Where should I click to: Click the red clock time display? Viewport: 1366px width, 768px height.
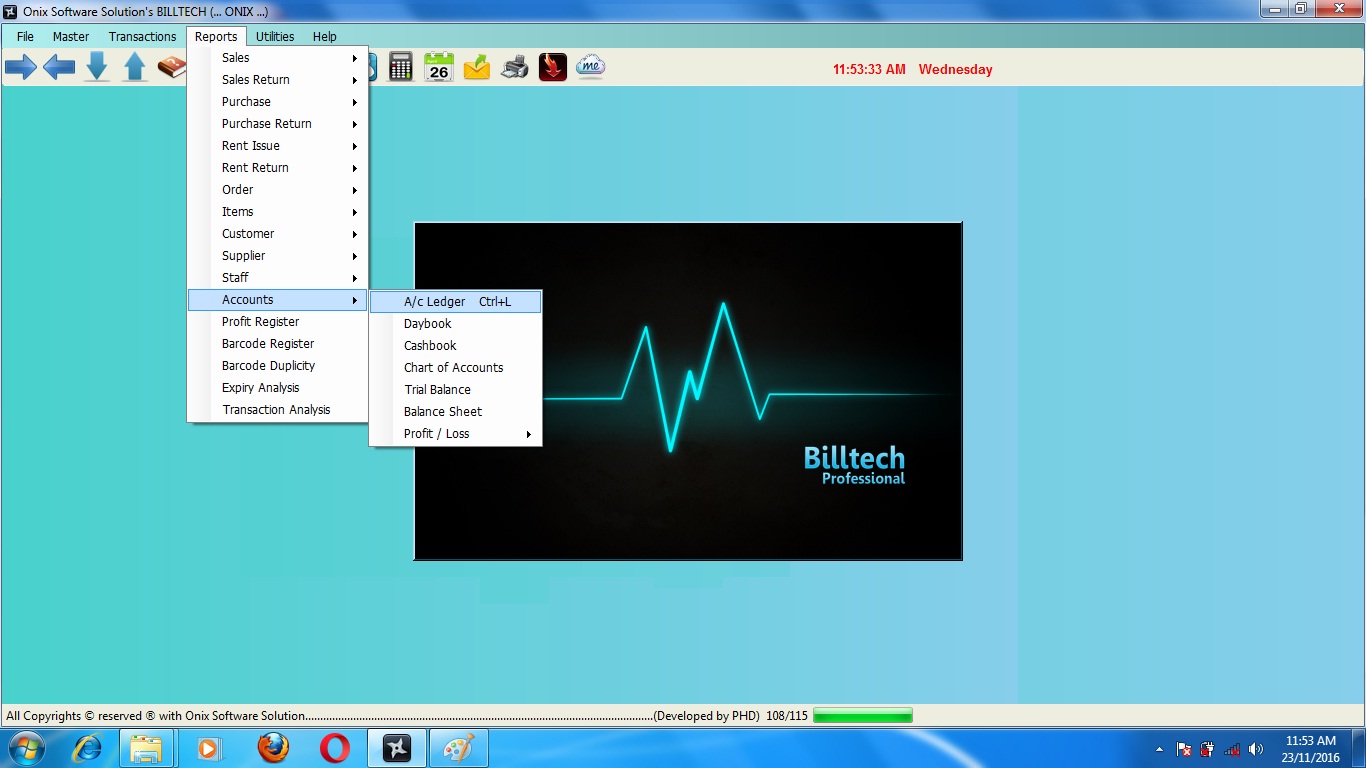pyautogui.click(x=869, y=70)
